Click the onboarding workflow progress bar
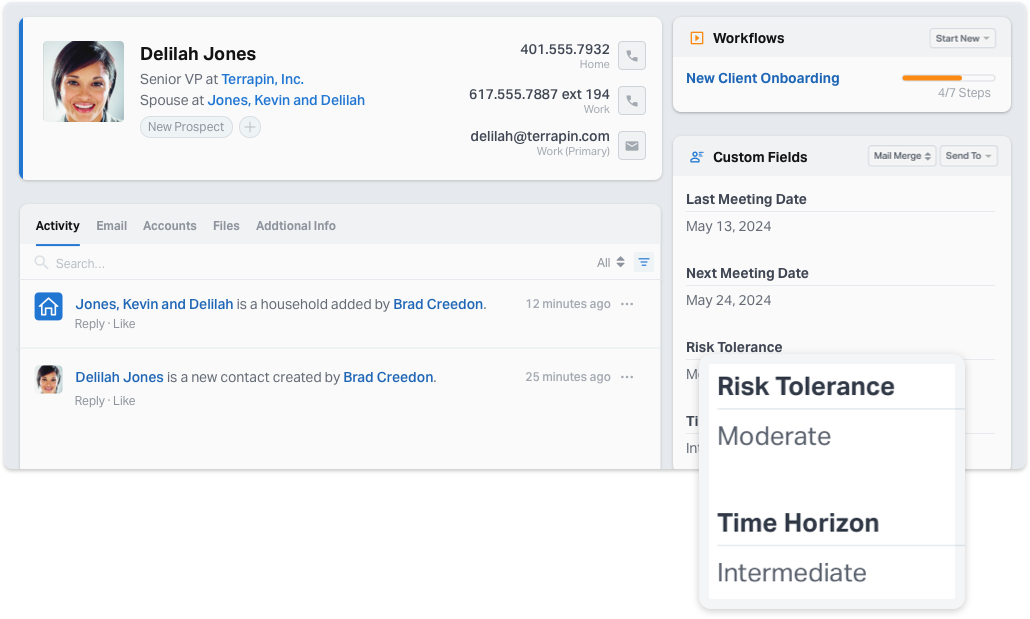This screenshot has height=619, width=1030. click(x=949, y=78)
